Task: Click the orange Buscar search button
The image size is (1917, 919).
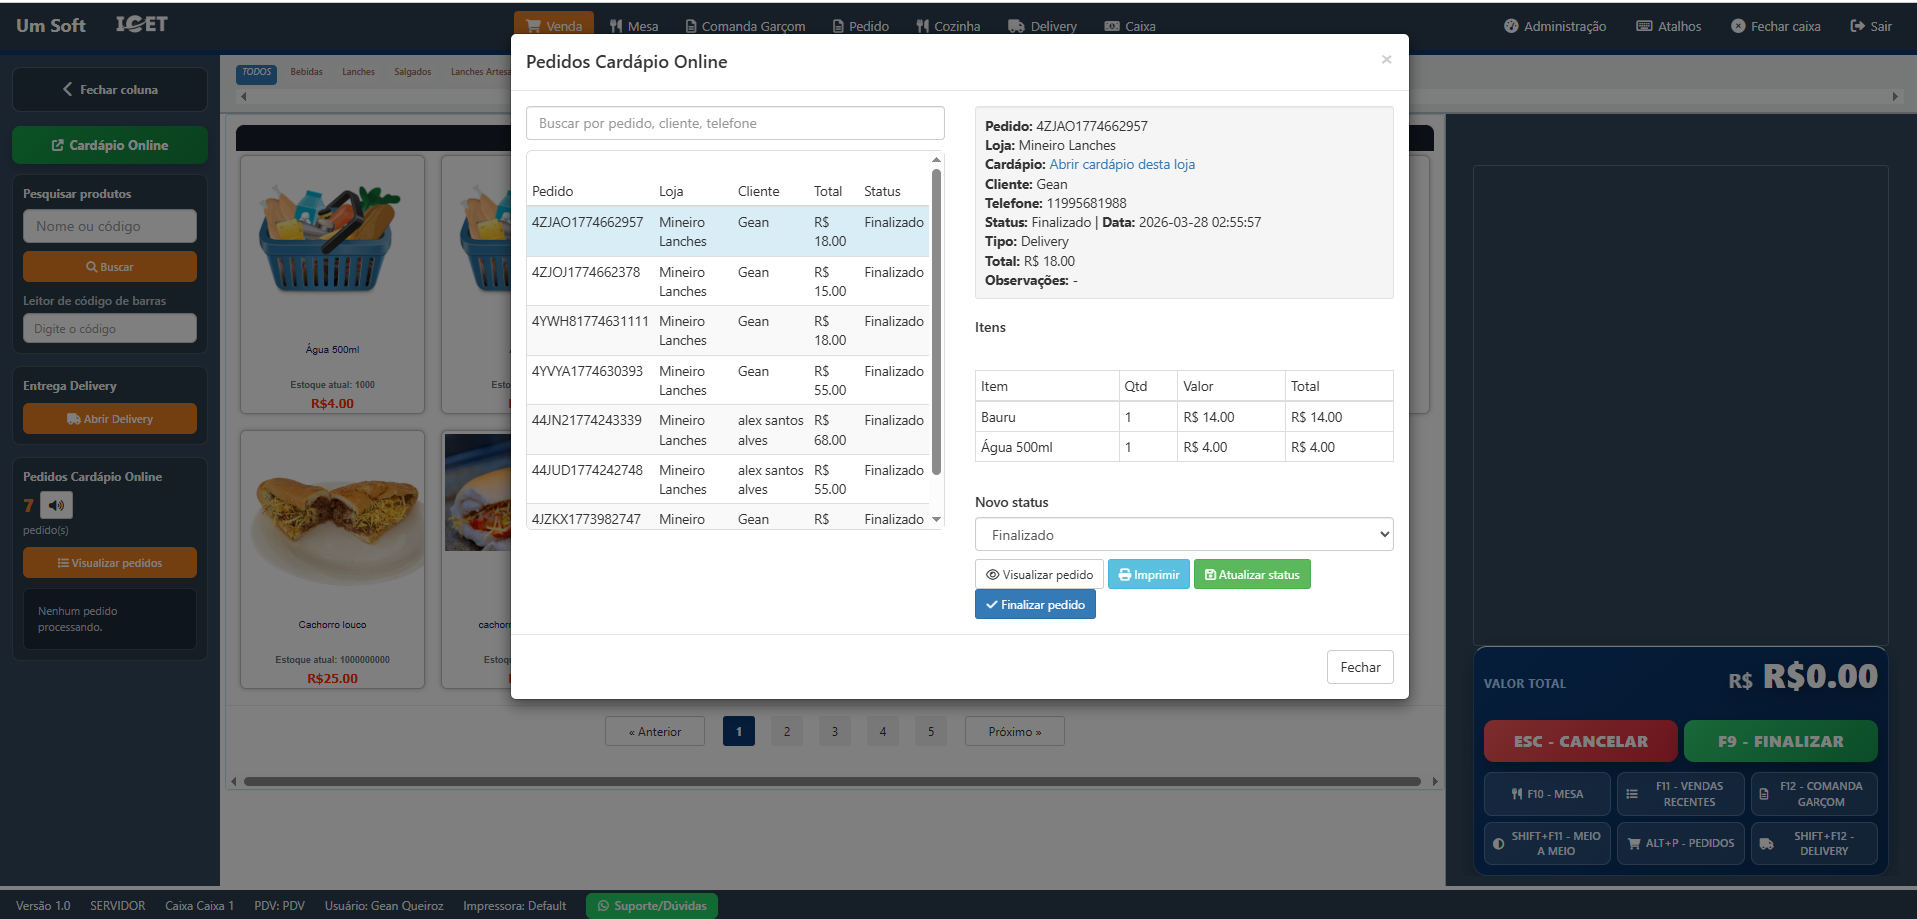Action: (110, 267)
